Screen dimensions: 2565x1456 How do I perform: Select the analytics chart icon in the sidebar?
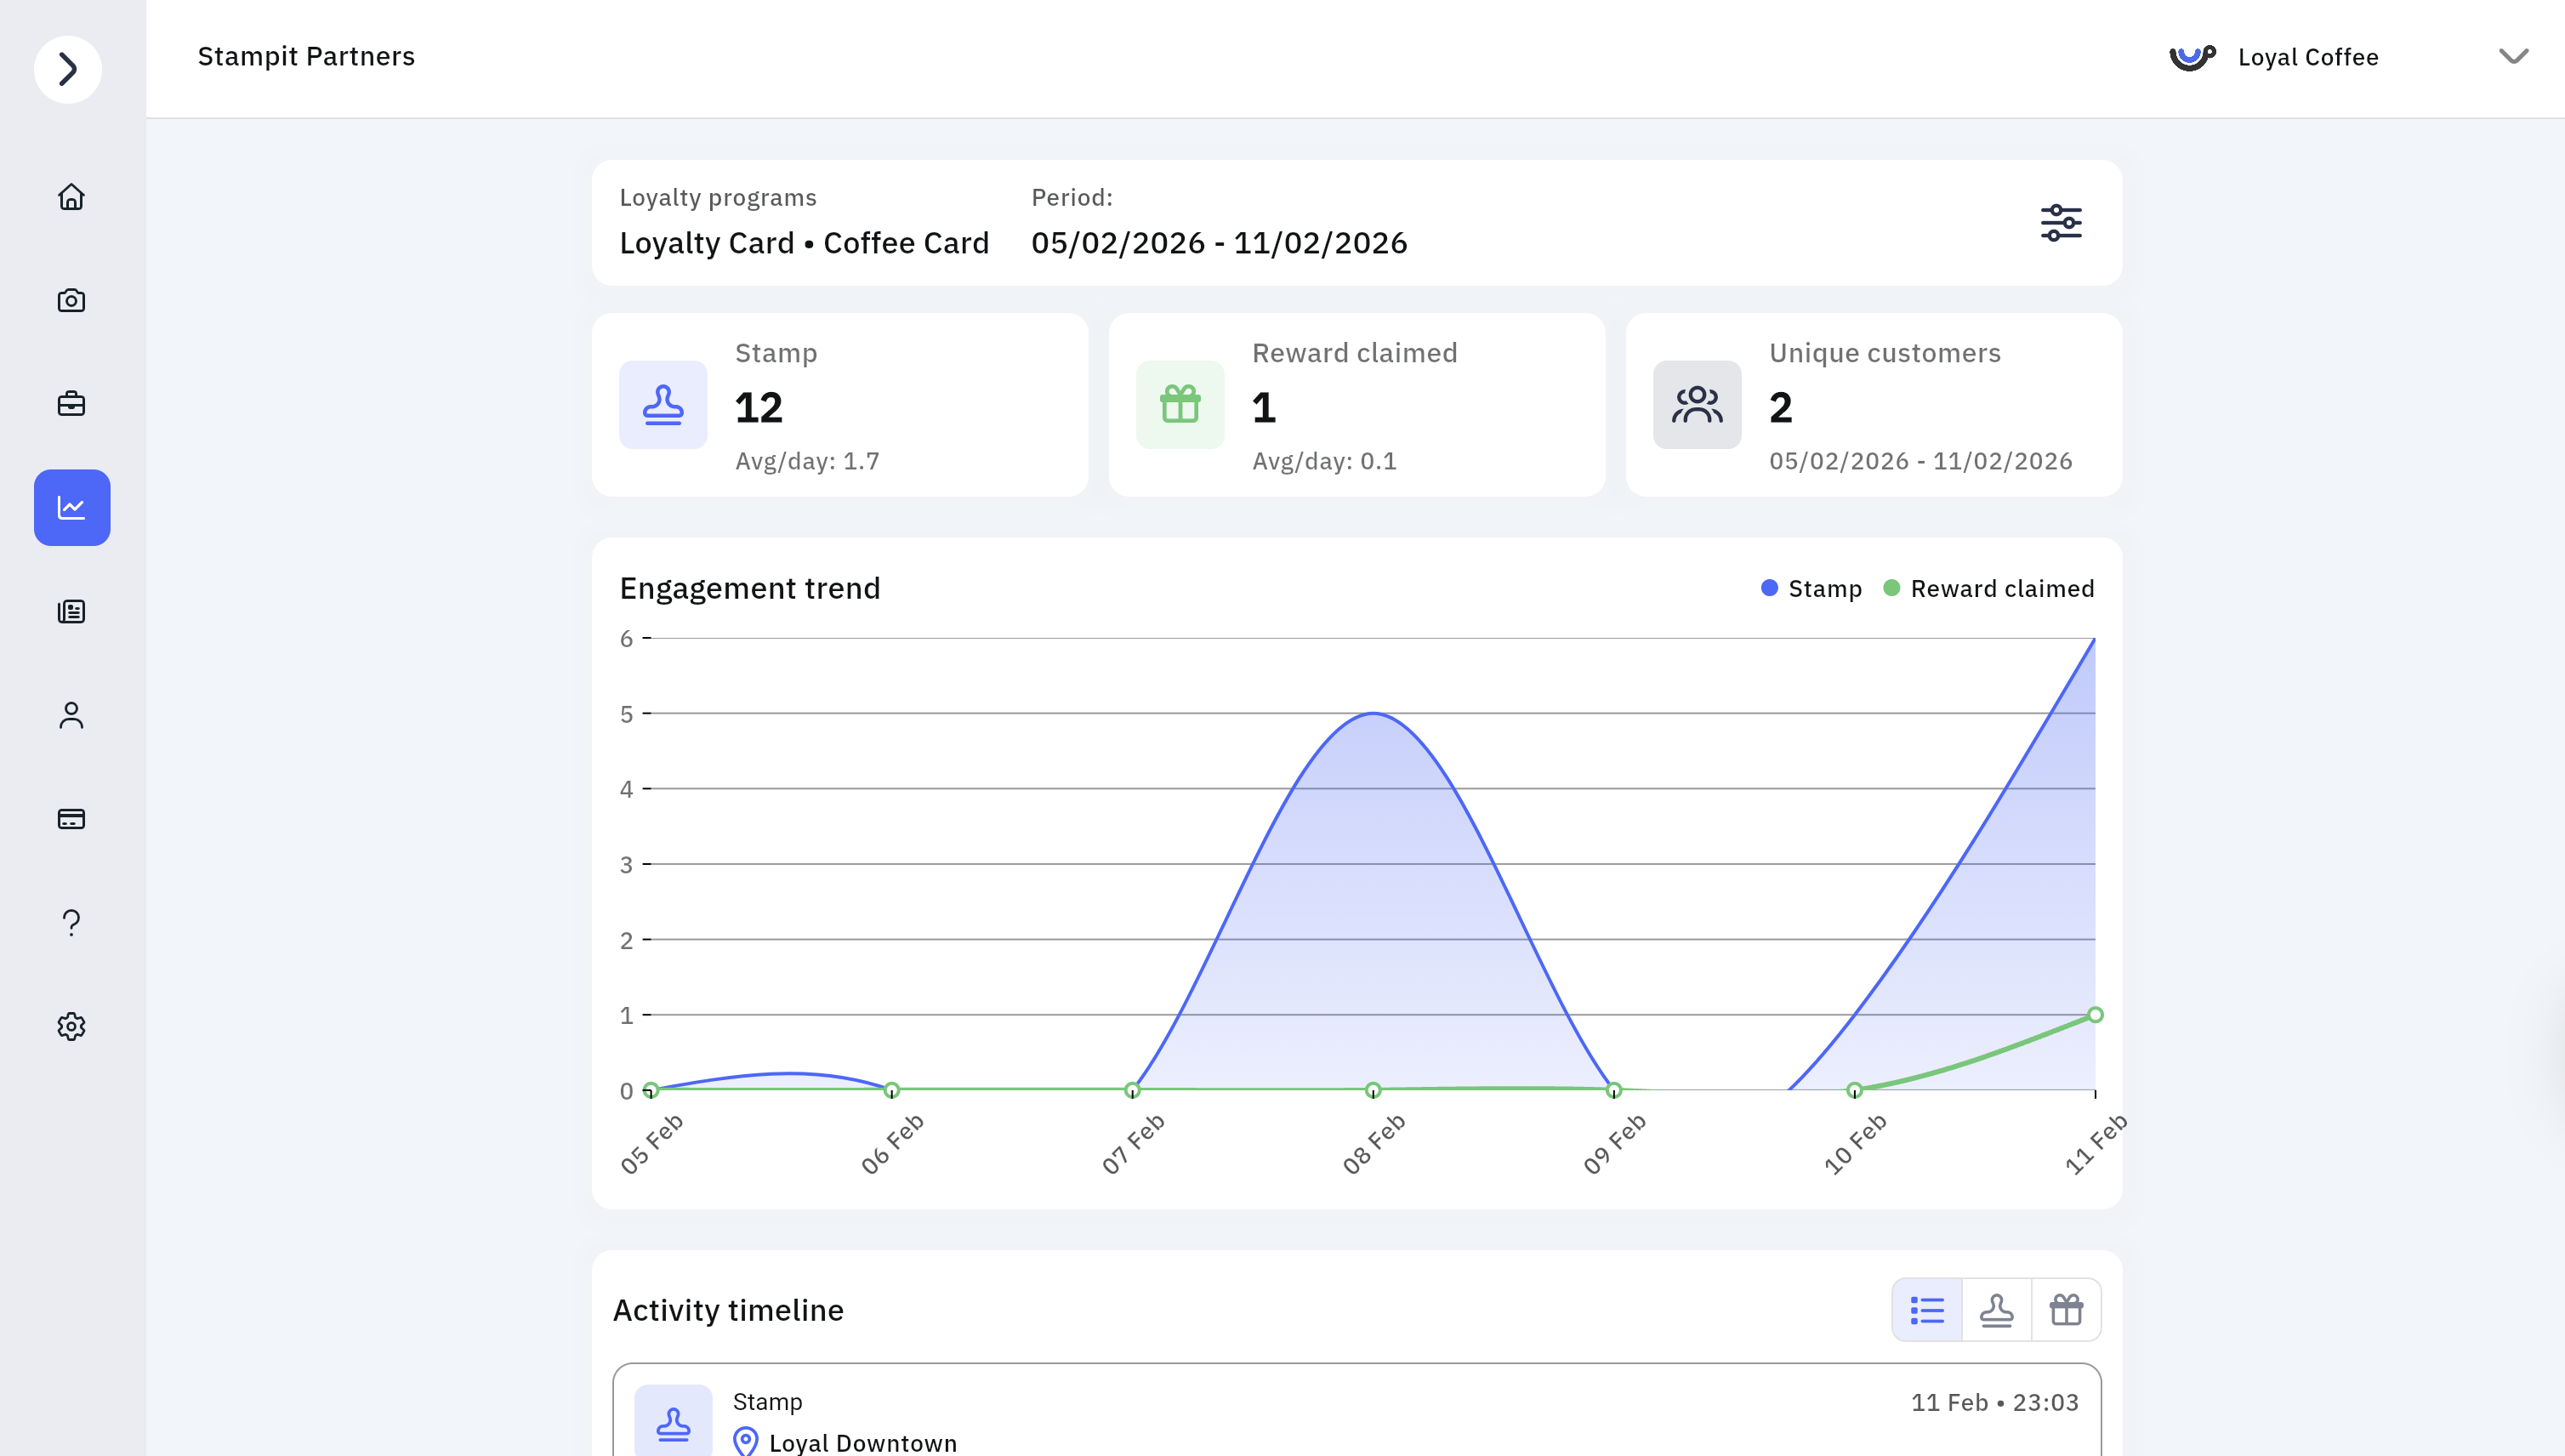pyautogui.click(x=71, y=507)
